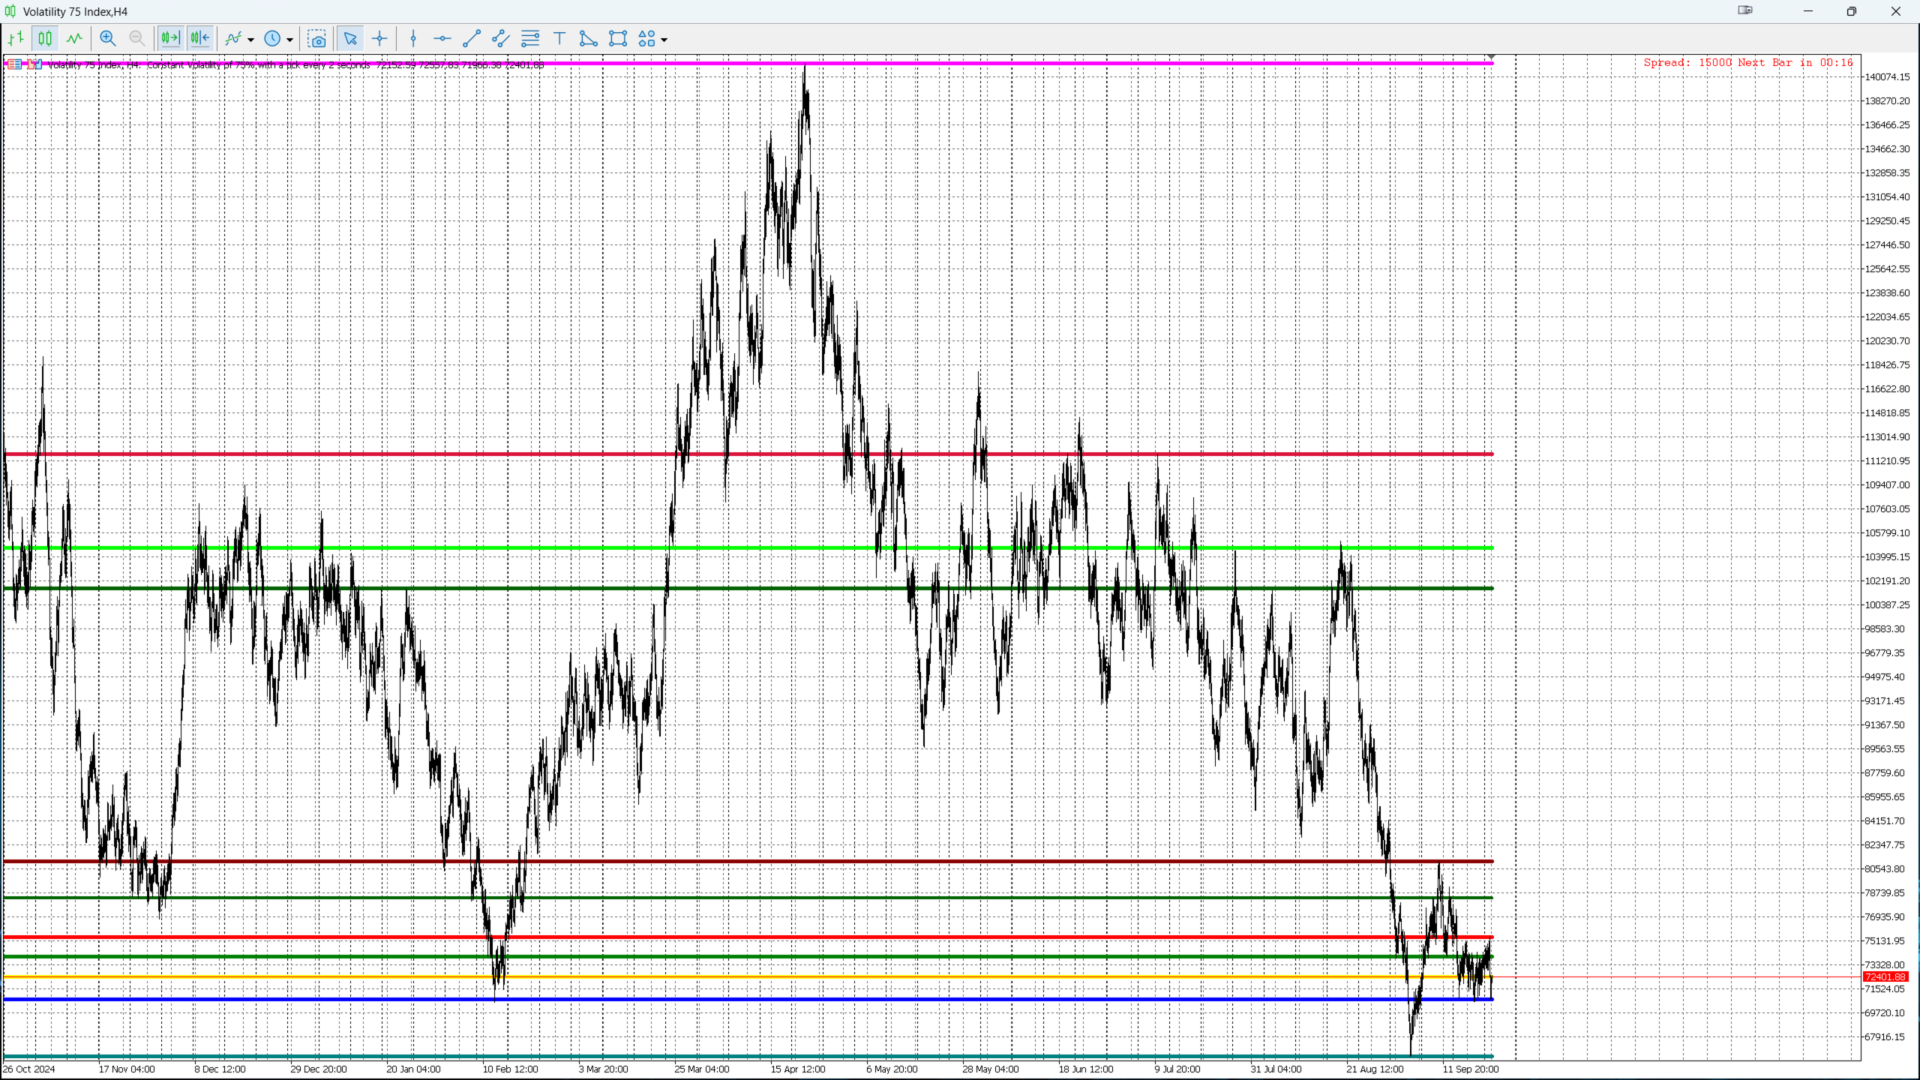Toggle chart shift from right border

tap(200, 38)
